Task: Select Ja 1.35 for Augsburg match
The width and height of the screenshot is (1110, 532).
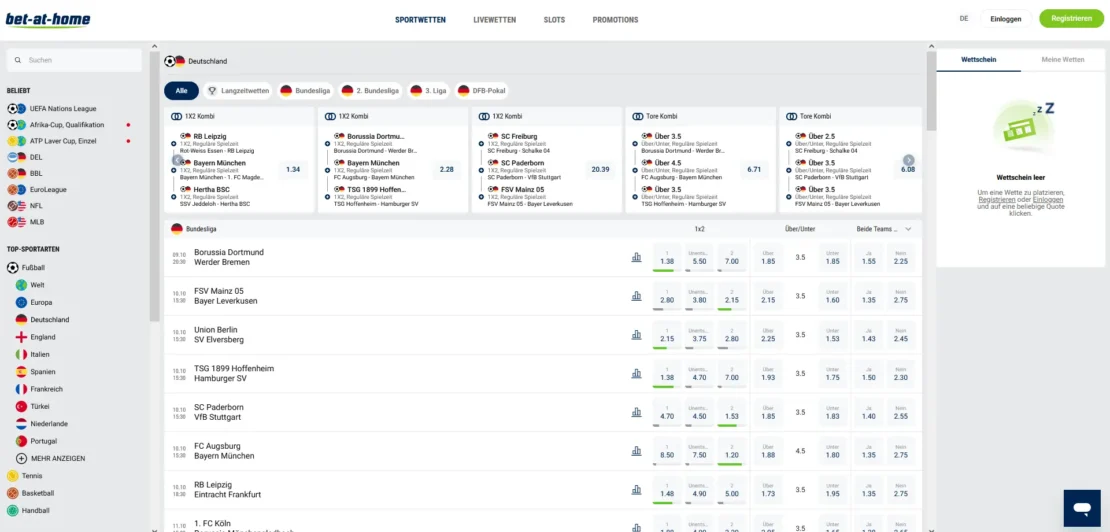Action: 869,451
